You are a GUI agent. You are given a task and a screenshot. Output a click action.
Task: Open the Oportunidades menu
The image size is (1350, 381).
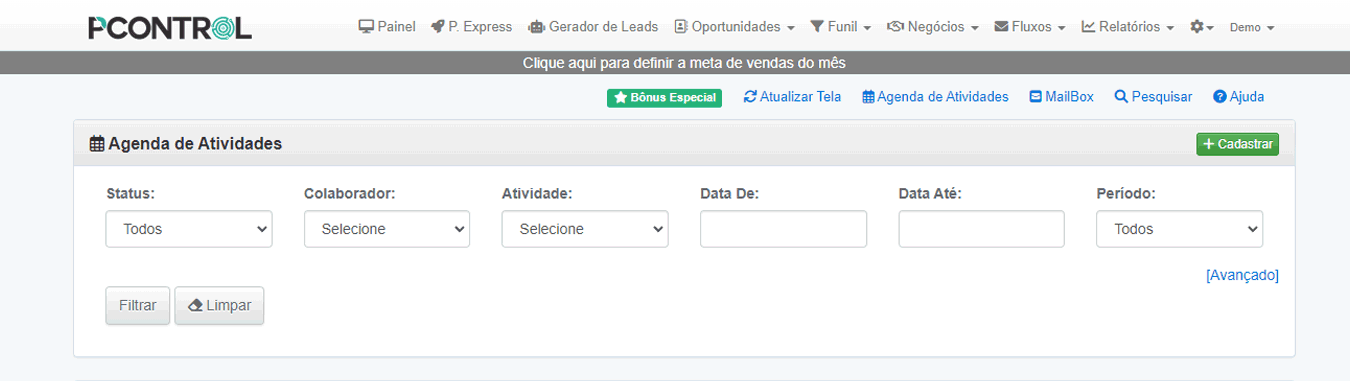pos(735,27)
